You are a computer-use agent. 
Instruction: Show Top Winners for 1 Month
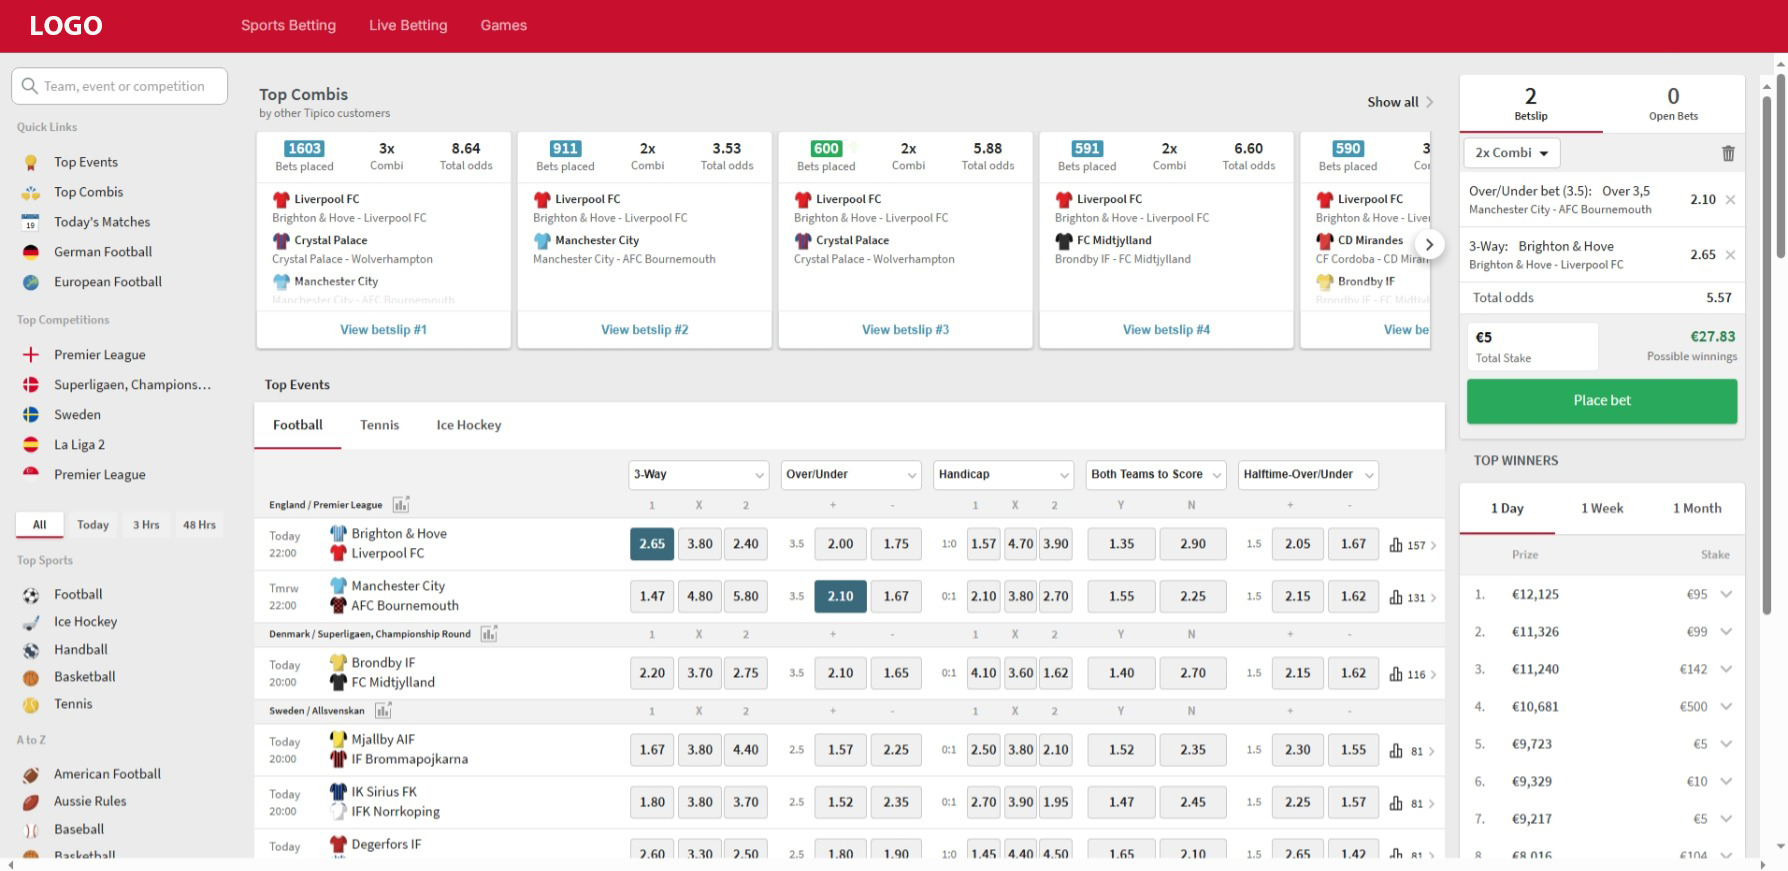click(x=1697, y=509)
